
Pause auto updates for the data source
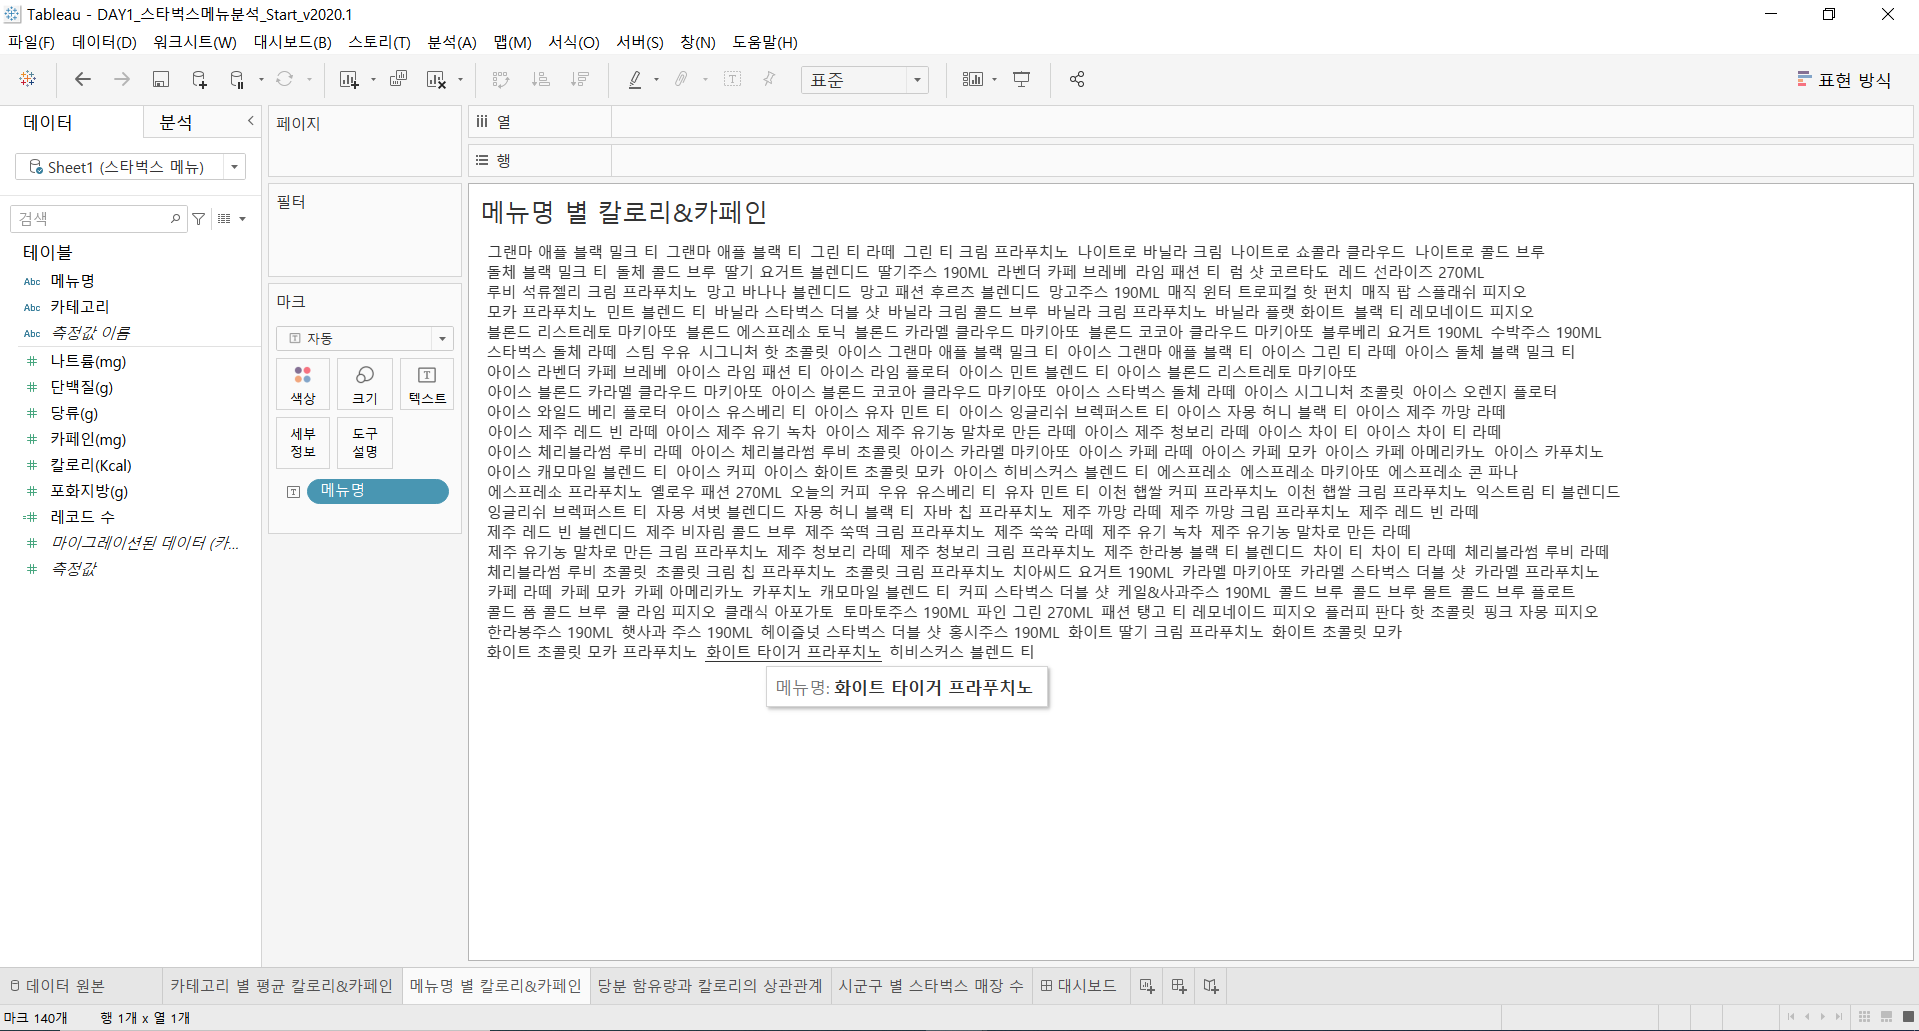click(237, 79)
